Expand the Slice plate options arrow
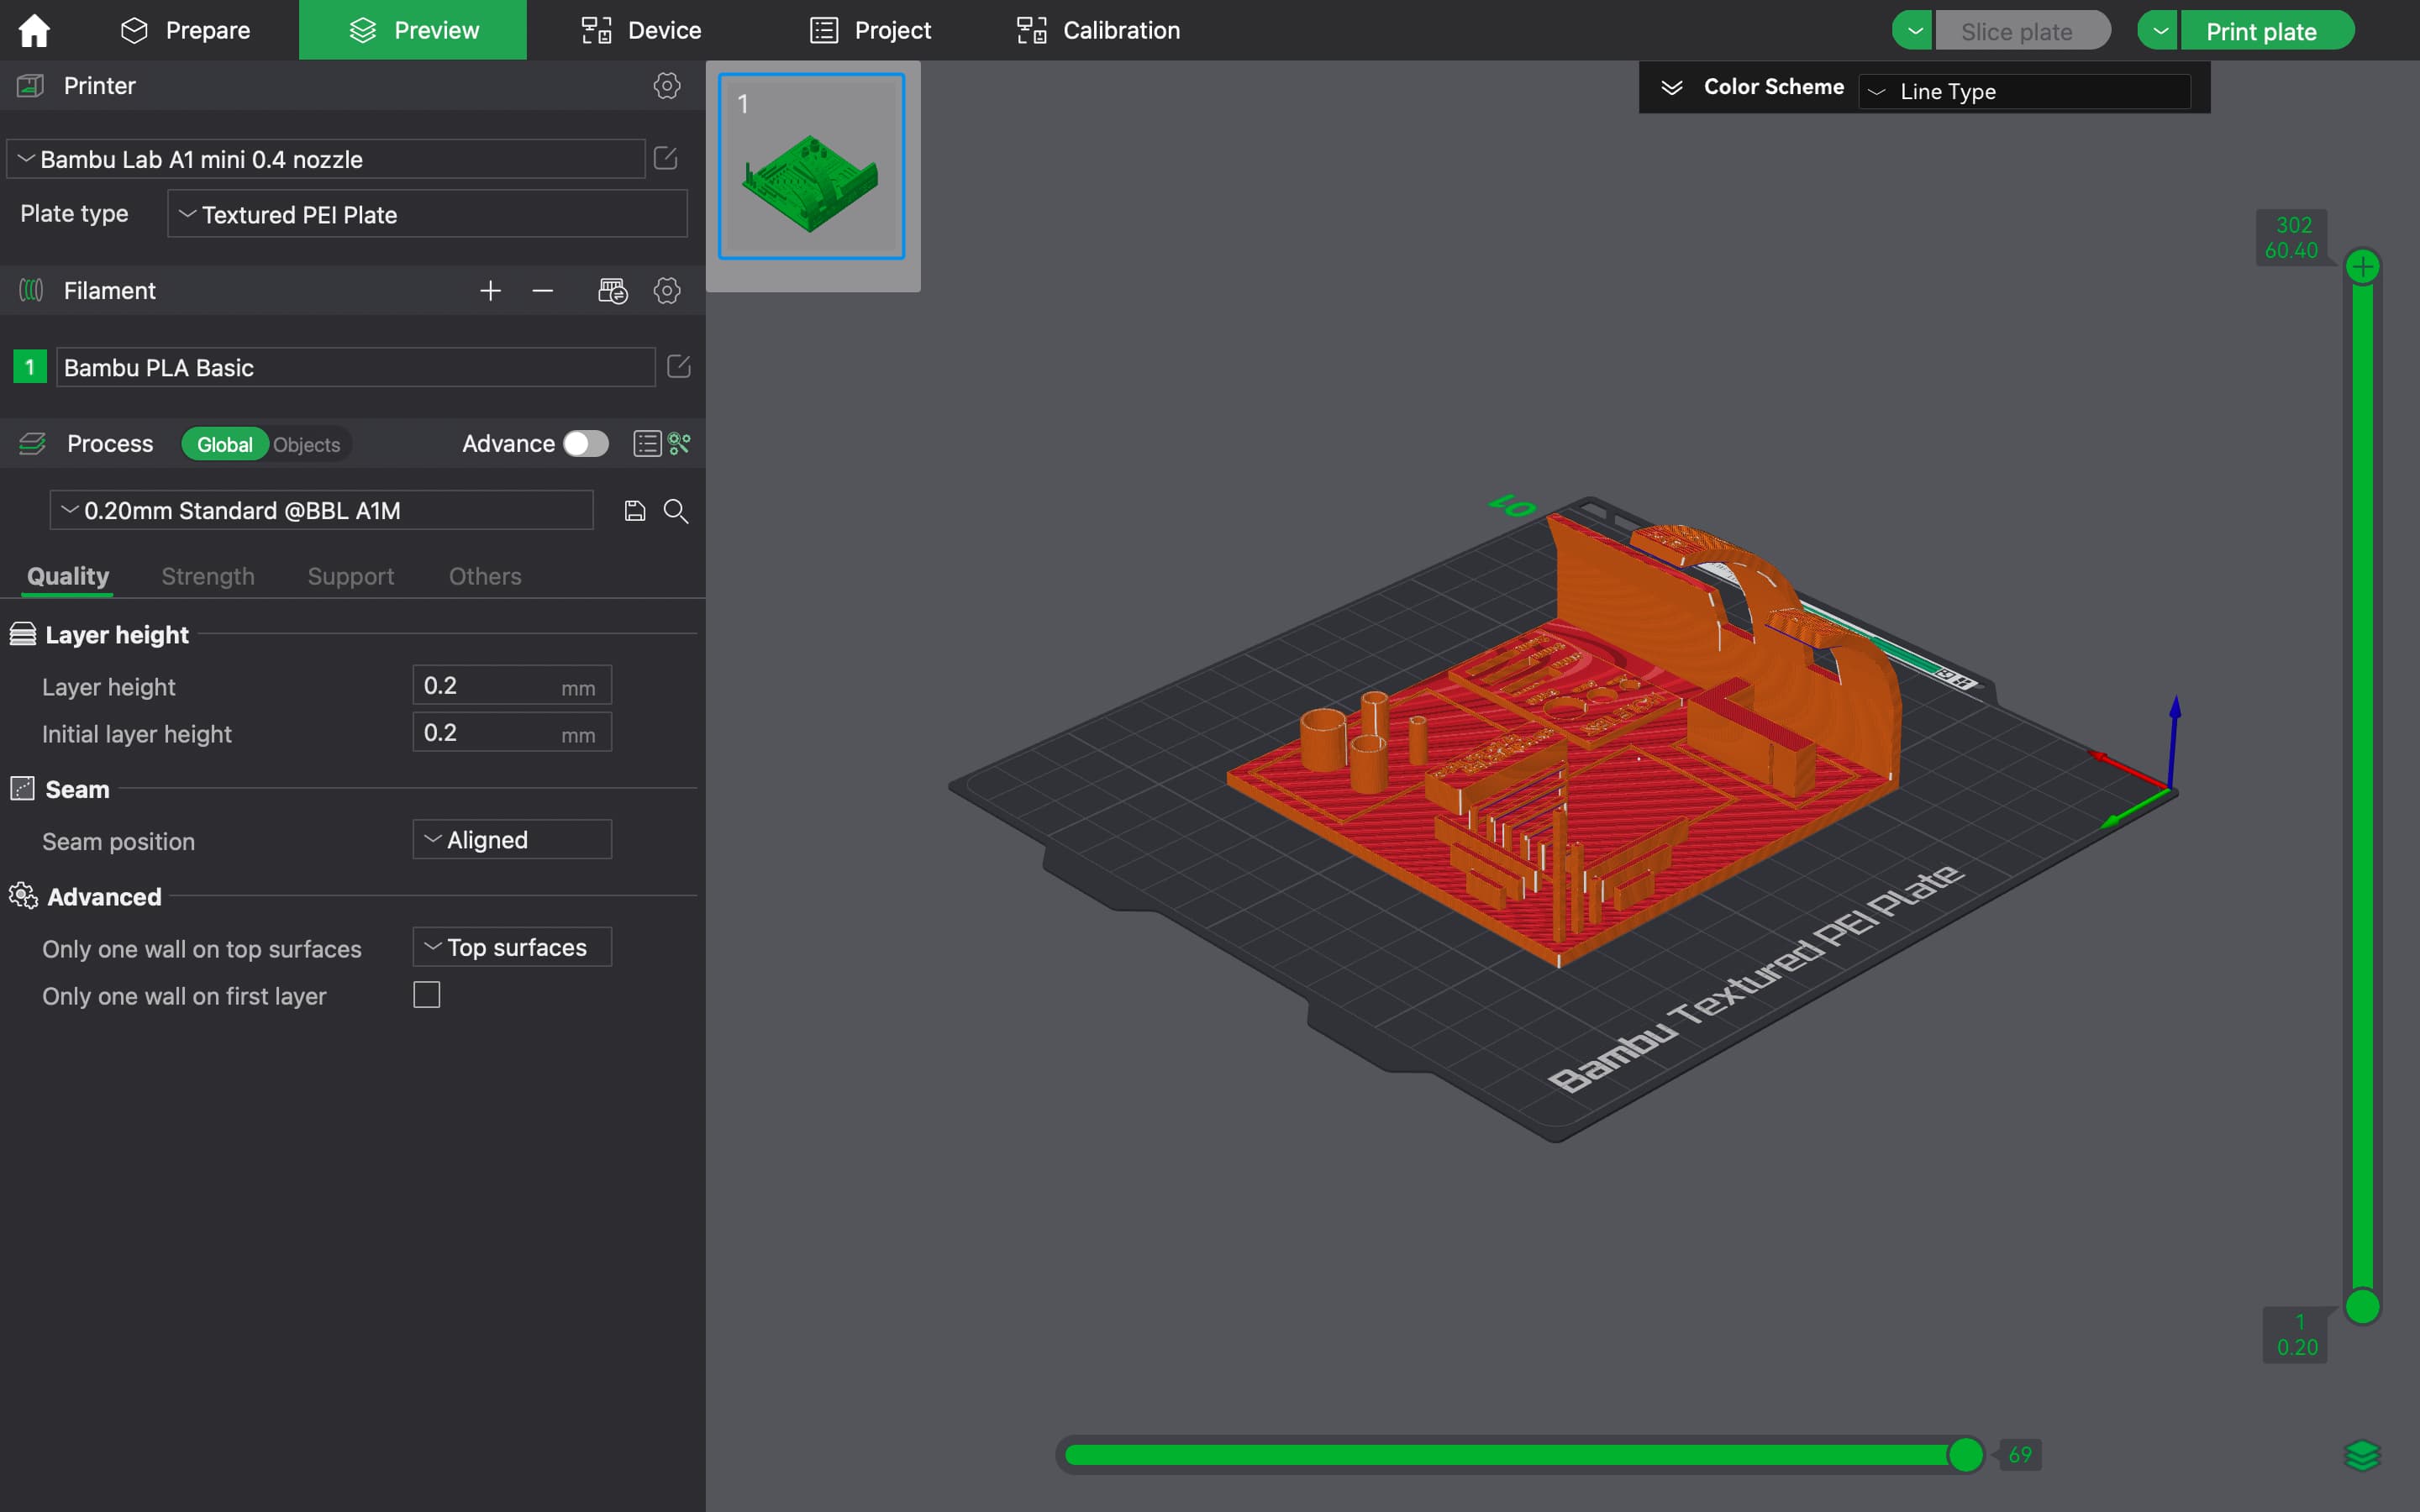This screenshot has height=1512, width=2420. (1914, 31)
